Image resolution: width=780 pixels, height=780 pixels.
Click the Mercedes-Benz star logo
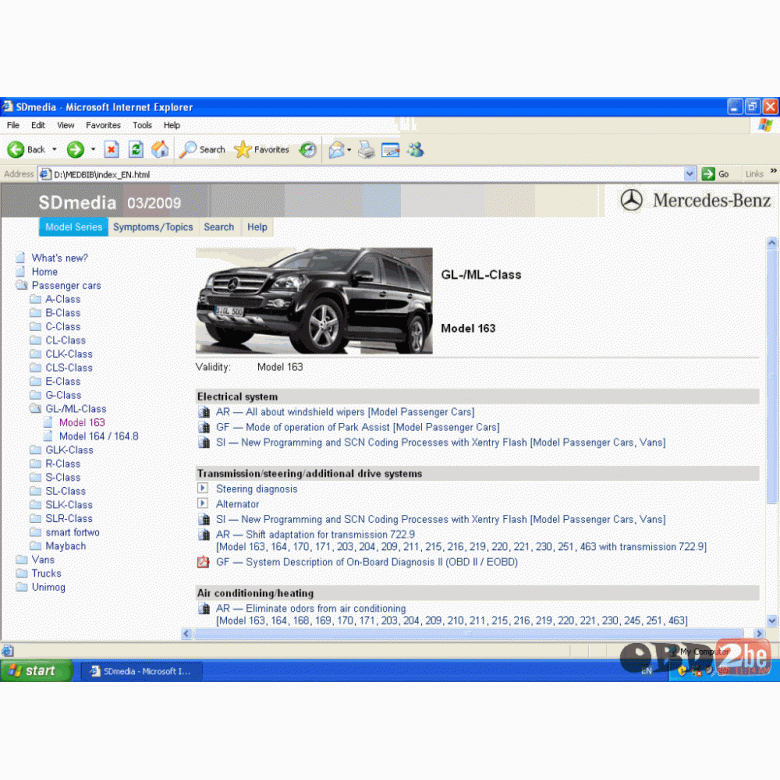click(631, 200)
